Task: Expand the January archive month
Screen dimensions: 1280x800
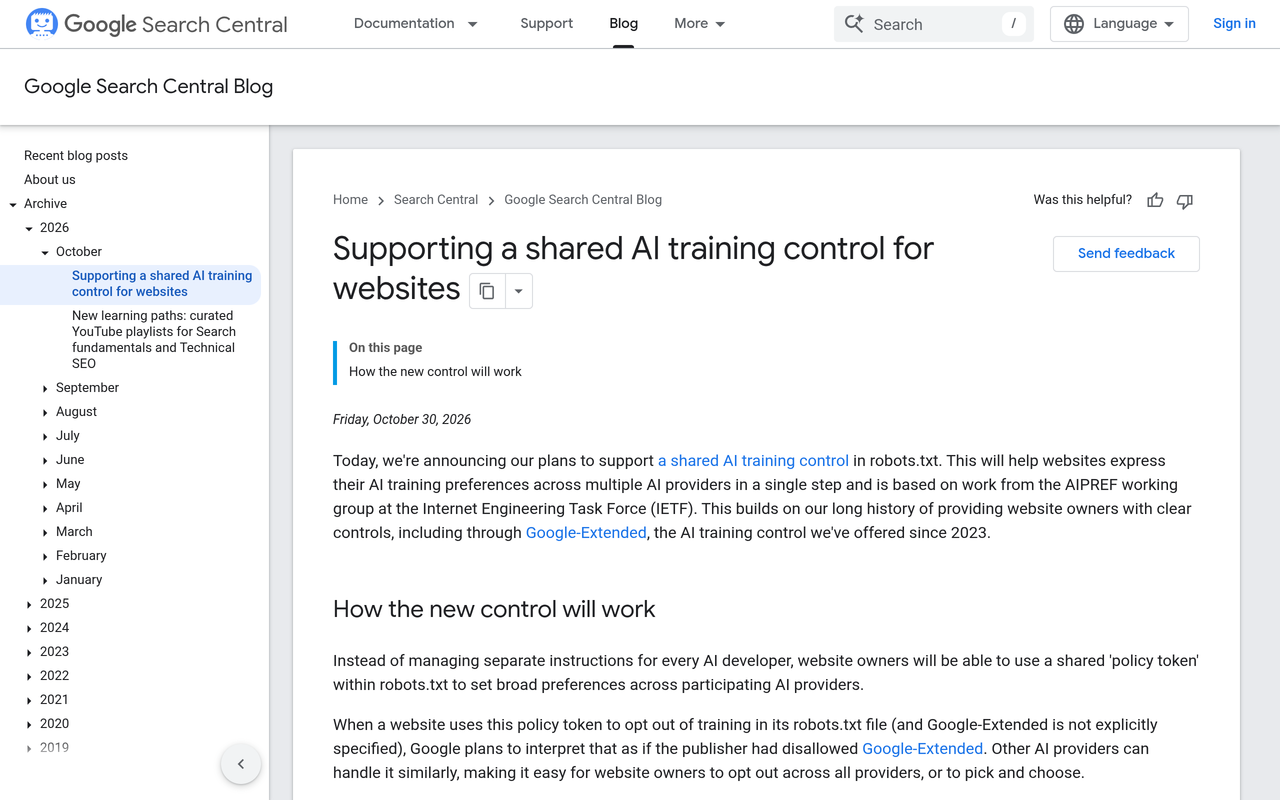Action: 45,580
